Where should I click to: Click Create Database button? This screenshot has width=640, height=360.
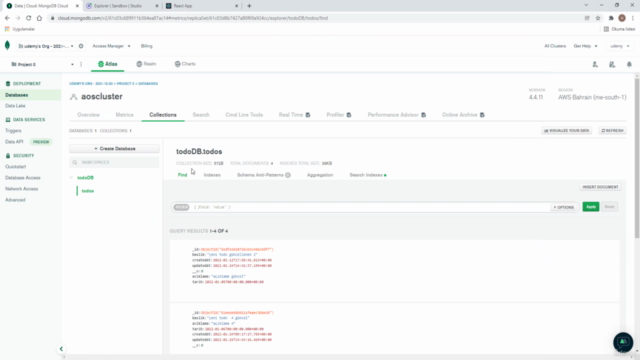pos(114,149)
